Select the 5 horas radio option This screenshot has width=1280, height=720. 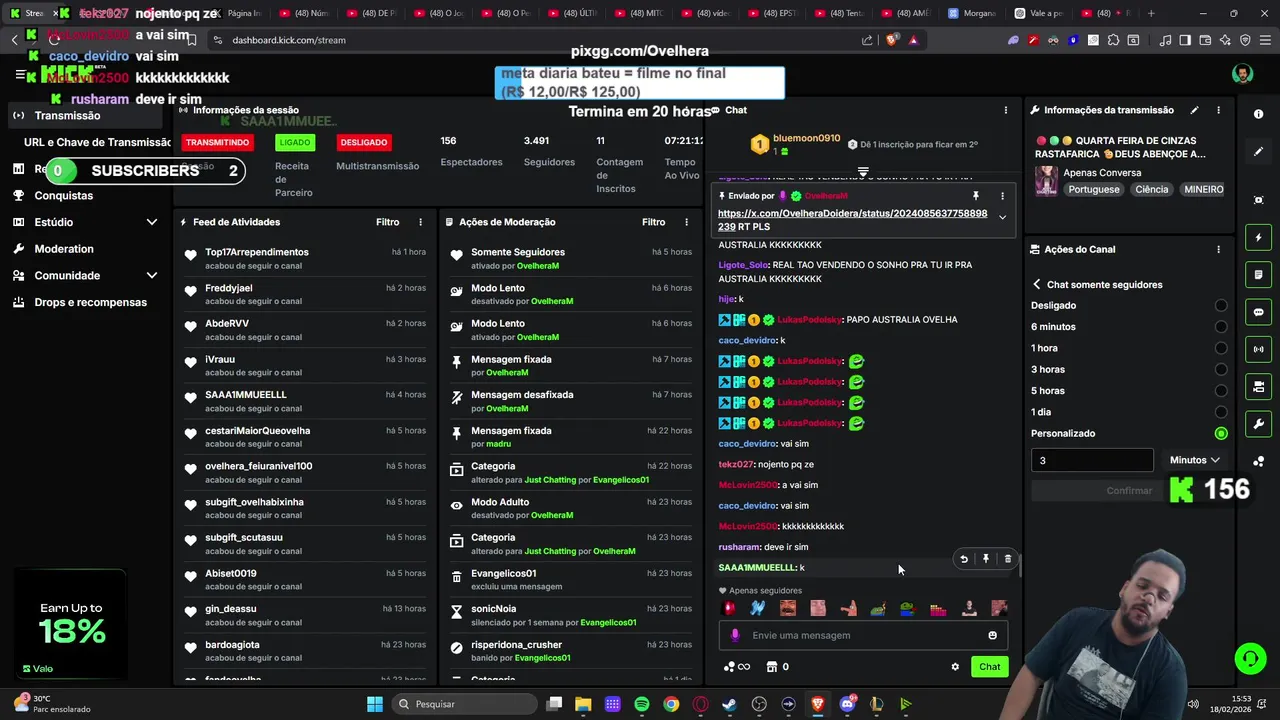coord(1221,391)
